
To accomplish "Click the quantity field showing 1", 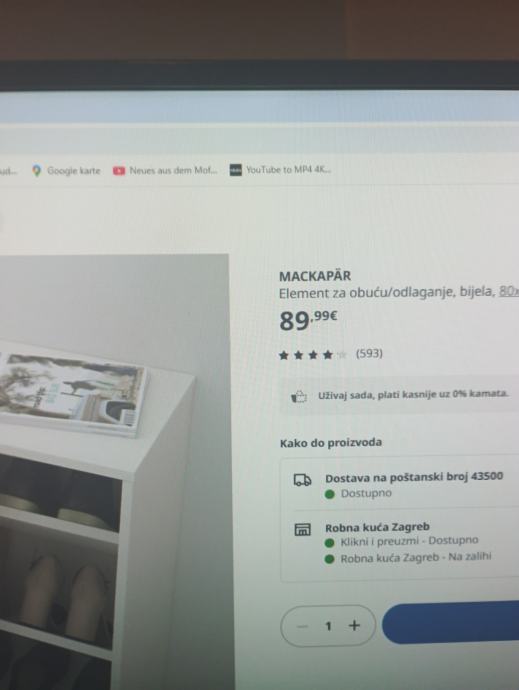I will 328,626.
